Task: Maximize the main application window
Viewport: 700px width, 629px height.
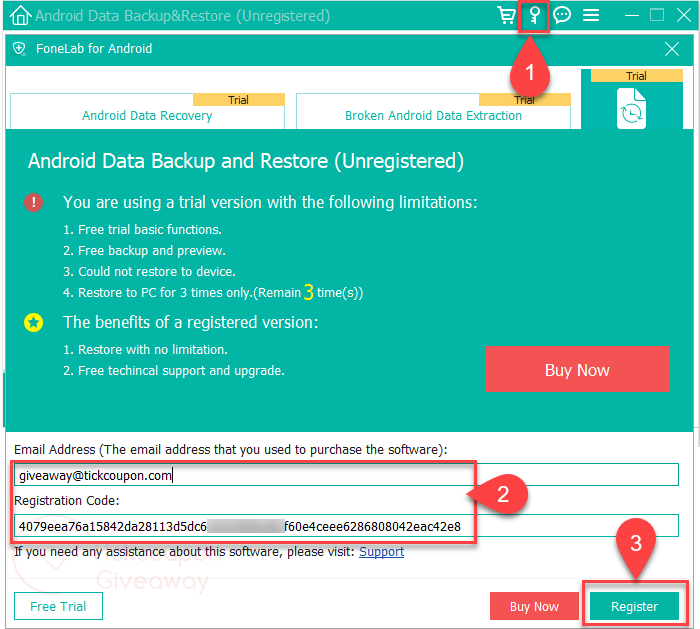Action: [657, 15]
